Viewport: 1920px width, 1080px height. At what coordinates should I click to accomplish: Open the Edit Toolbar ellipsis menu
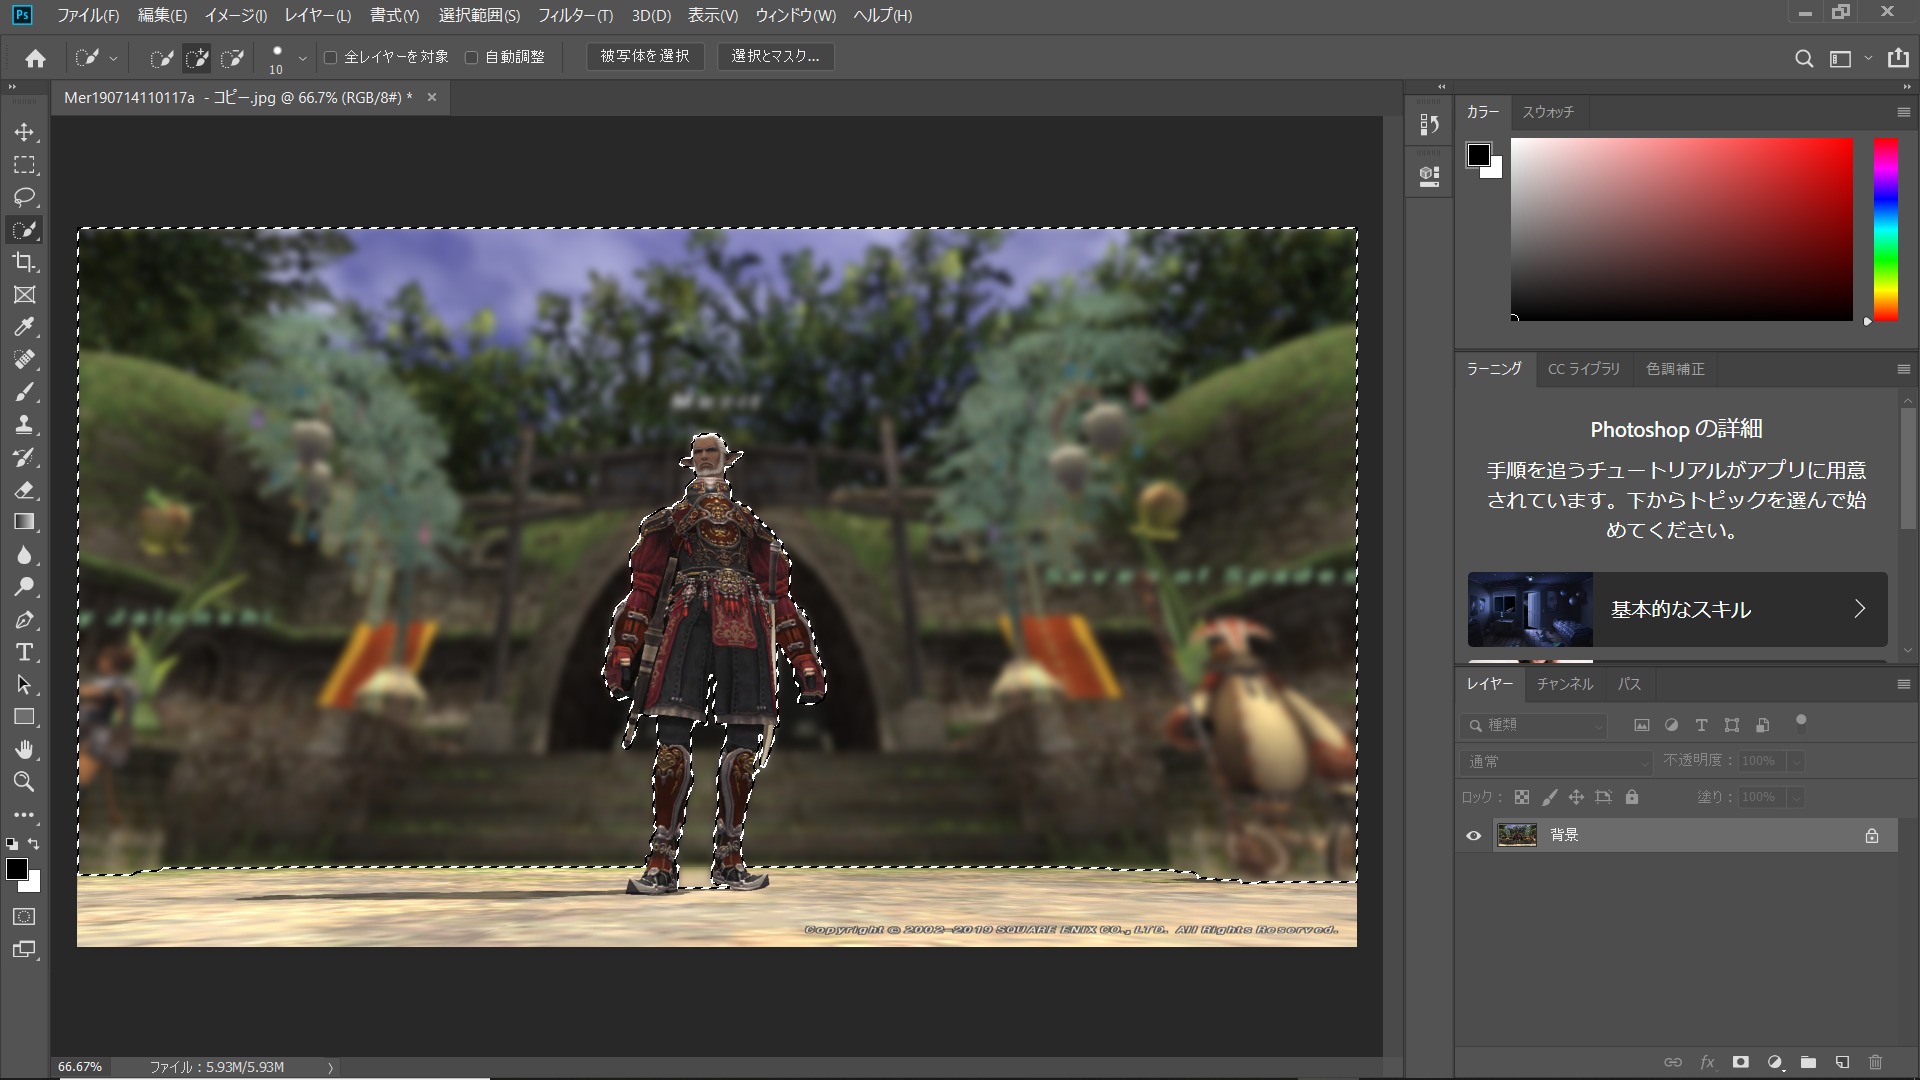click(x=24, y=815)
